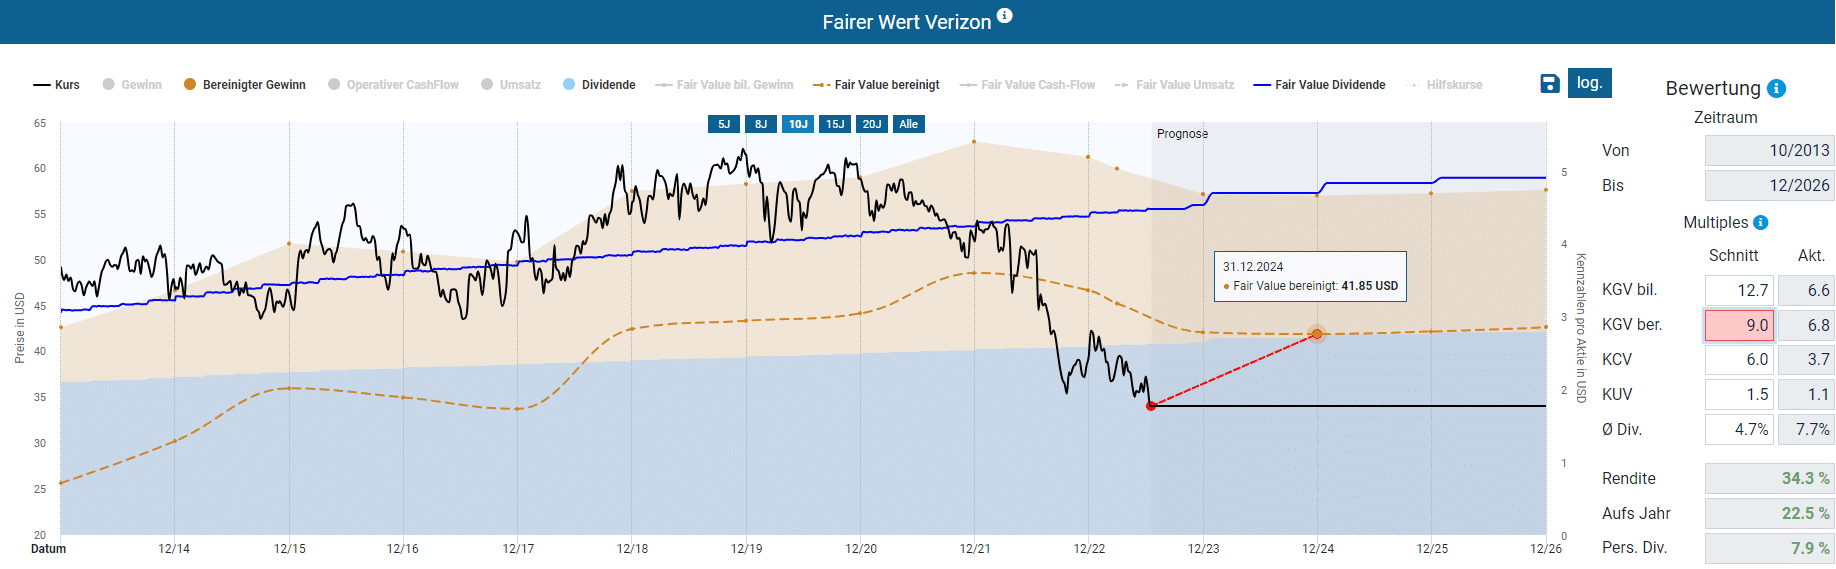Select the KGV ber. Schnitt value 9.0
Screen dimensions: 1836x569
[x=1739, y=325]
